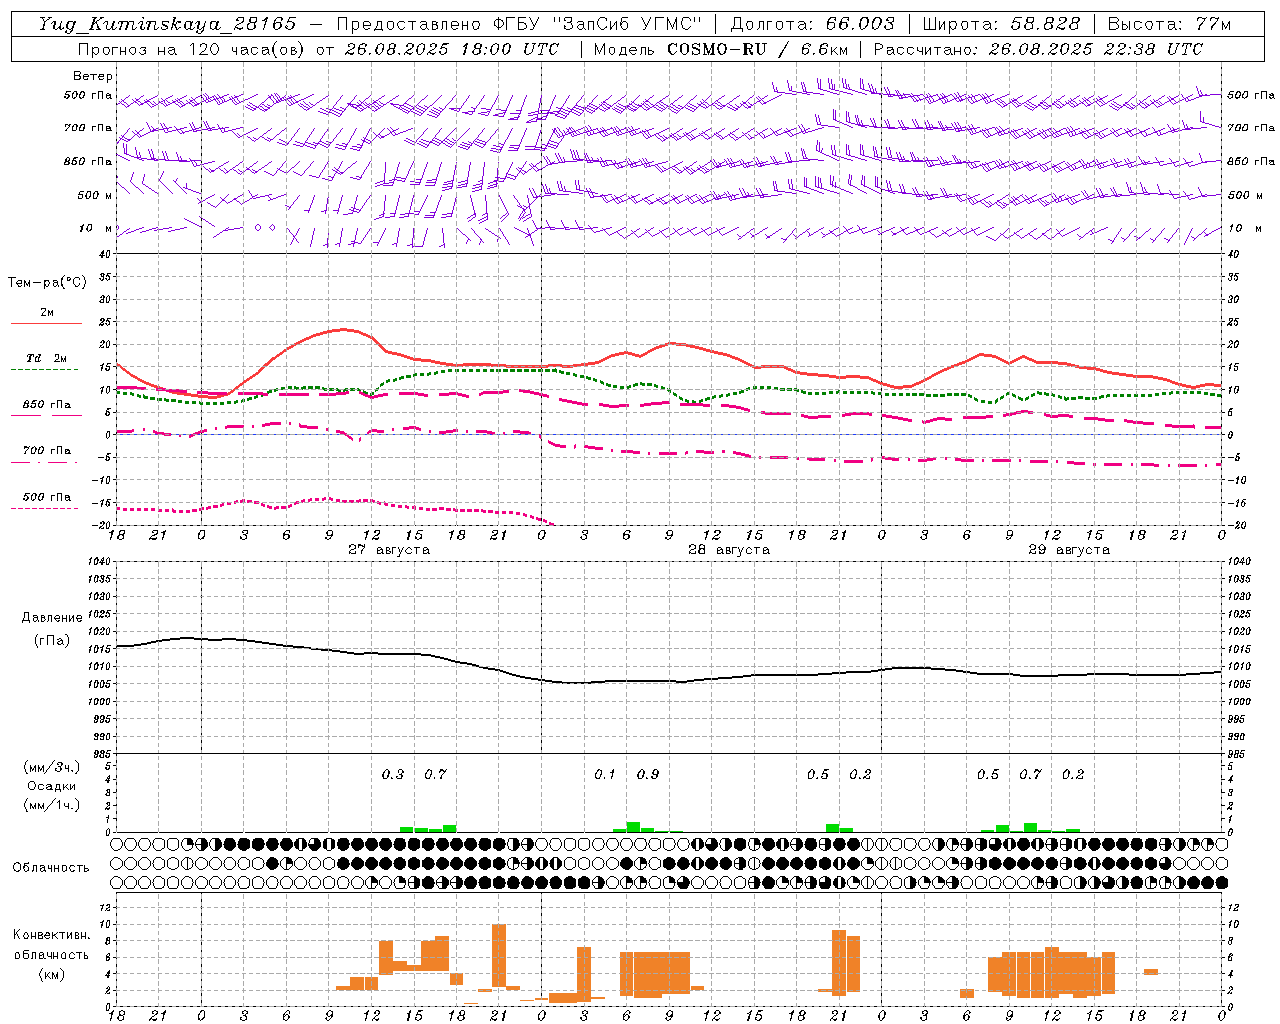Click the 2м temperature legend entry
The image size is (1280, 1024).
pos(47,313)
